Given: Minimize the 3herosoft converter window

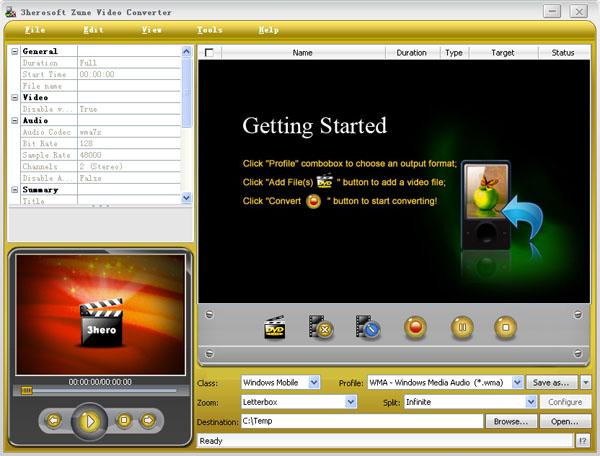Looking at the screenshot, I should tap(552, 11).
